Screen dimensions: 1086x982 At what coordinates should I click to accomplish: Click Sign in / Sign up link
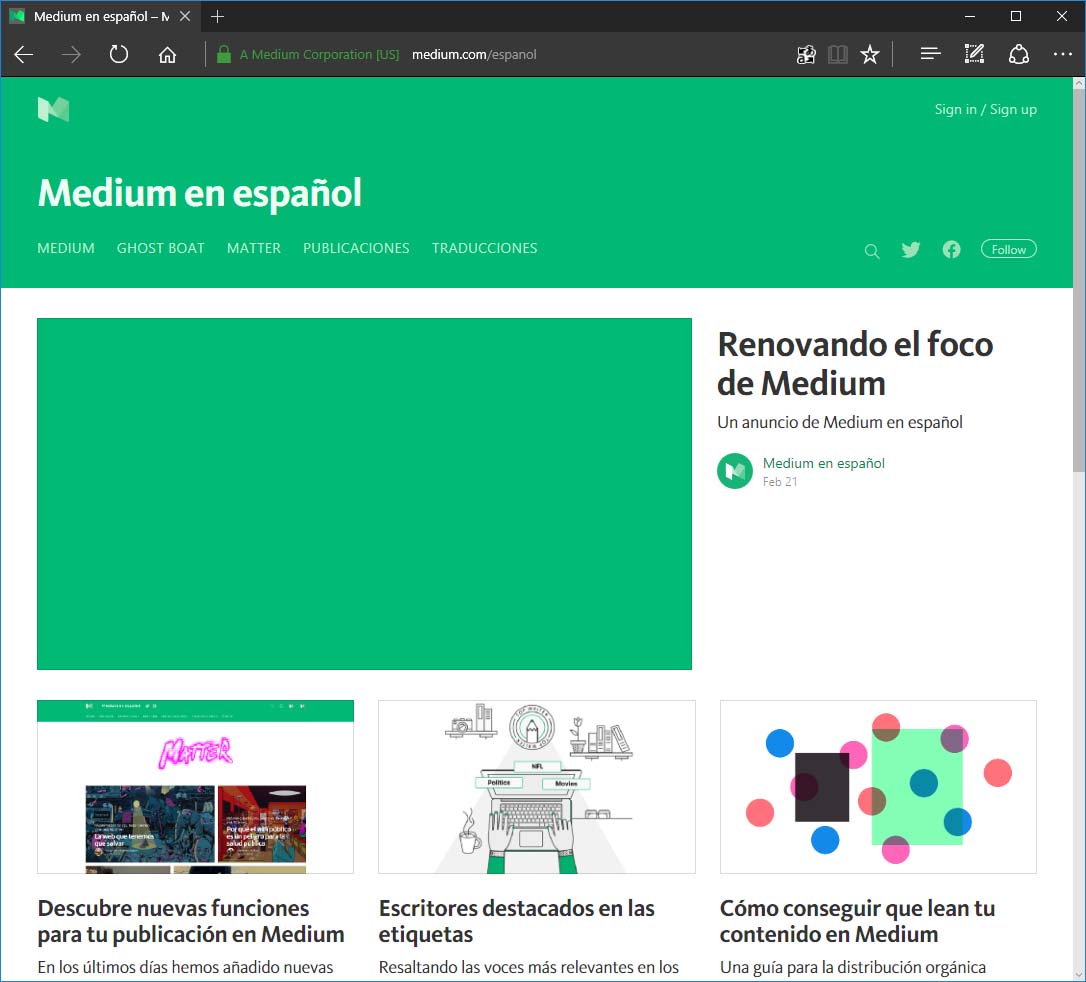click(986, 109)
